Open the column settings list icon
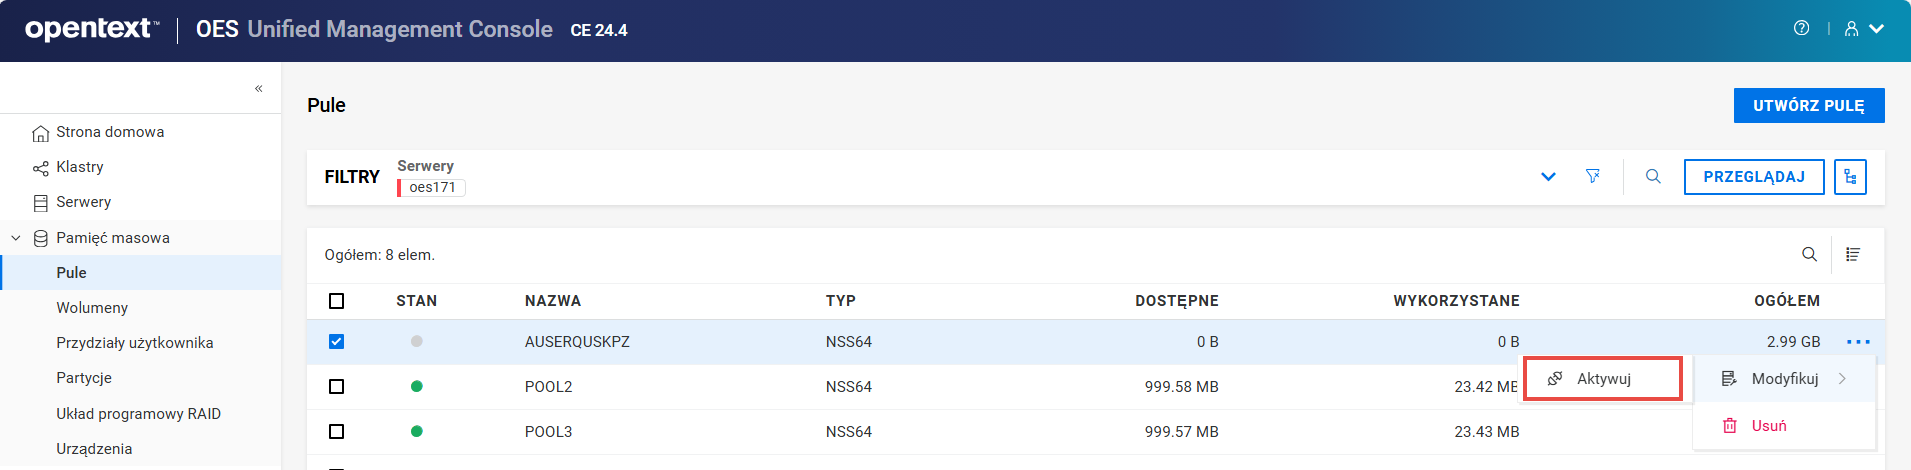The image size is (1911, 470). point(1853,255)
